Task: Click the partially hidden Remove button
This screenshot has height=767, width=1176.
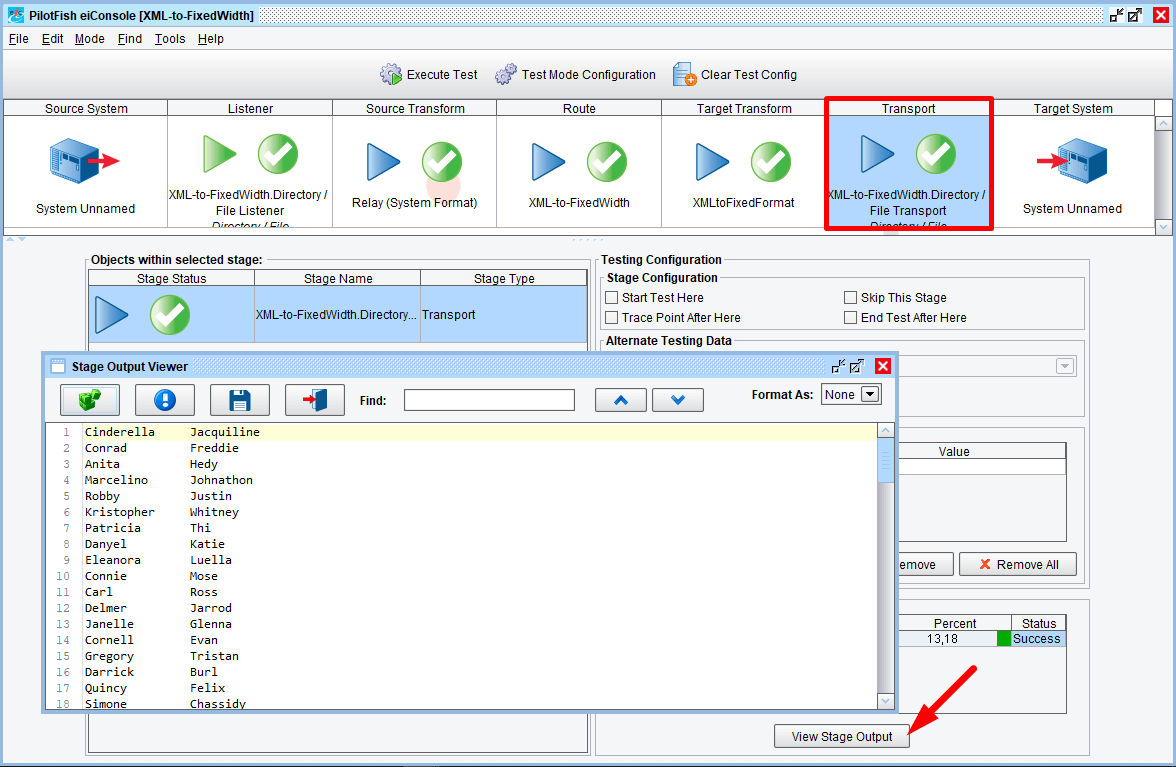Action: tap(926, 565)
